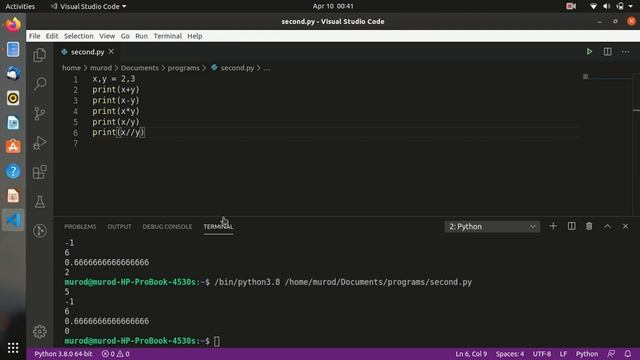The height and width of the screenshot is (360, 640).
Task: Select the second.py editor tab
Action: pos(87,52)
